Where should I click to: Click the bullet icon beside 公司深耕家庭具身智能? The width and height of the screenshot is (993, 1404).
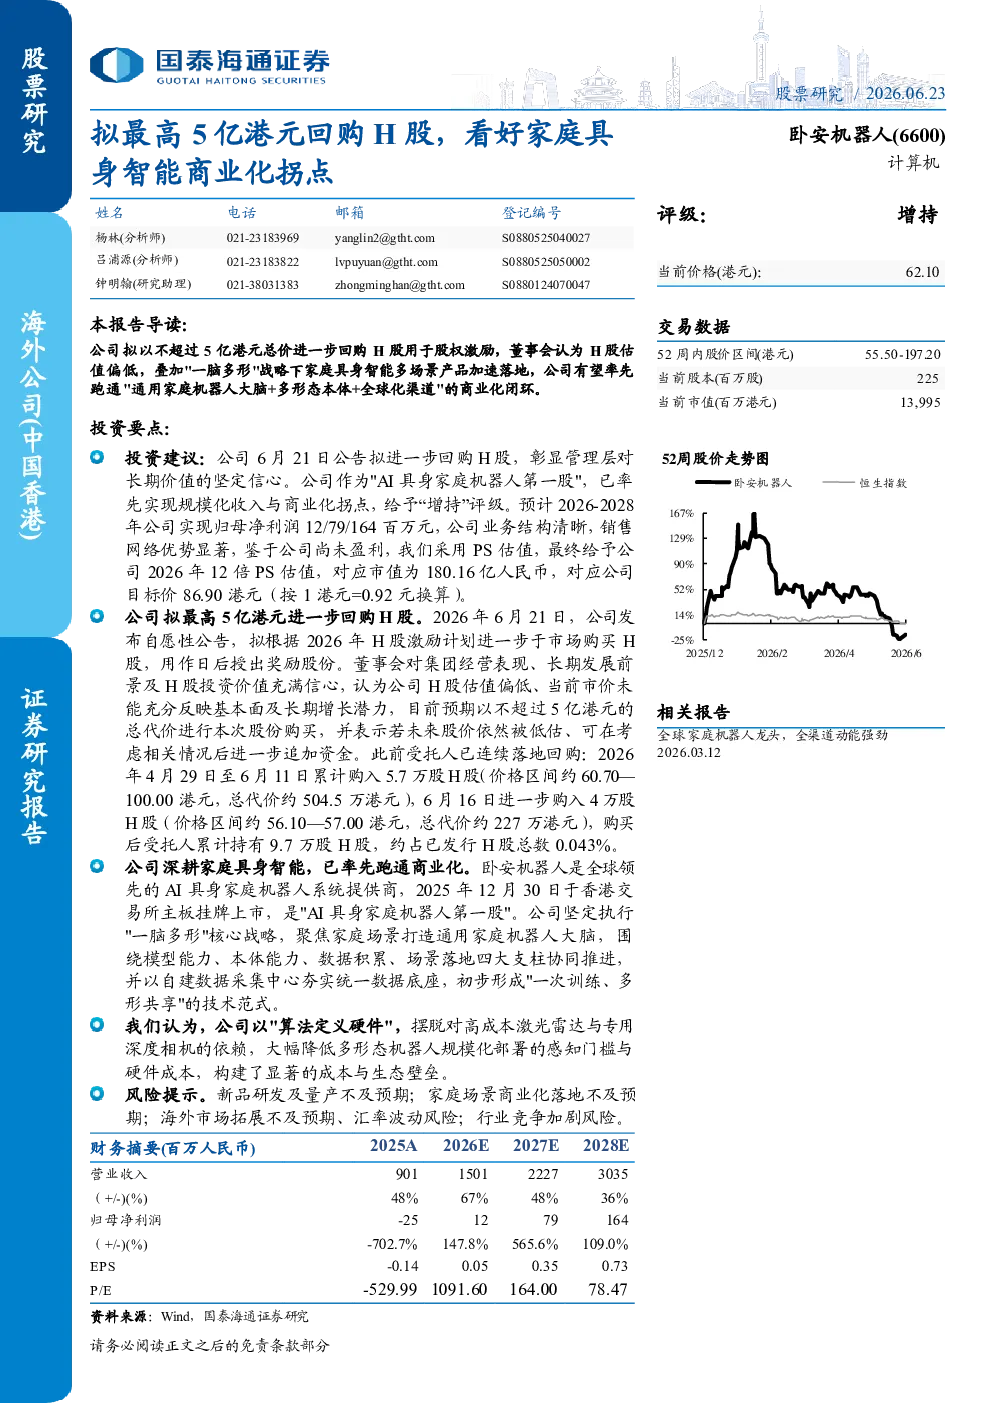(97, 866)
